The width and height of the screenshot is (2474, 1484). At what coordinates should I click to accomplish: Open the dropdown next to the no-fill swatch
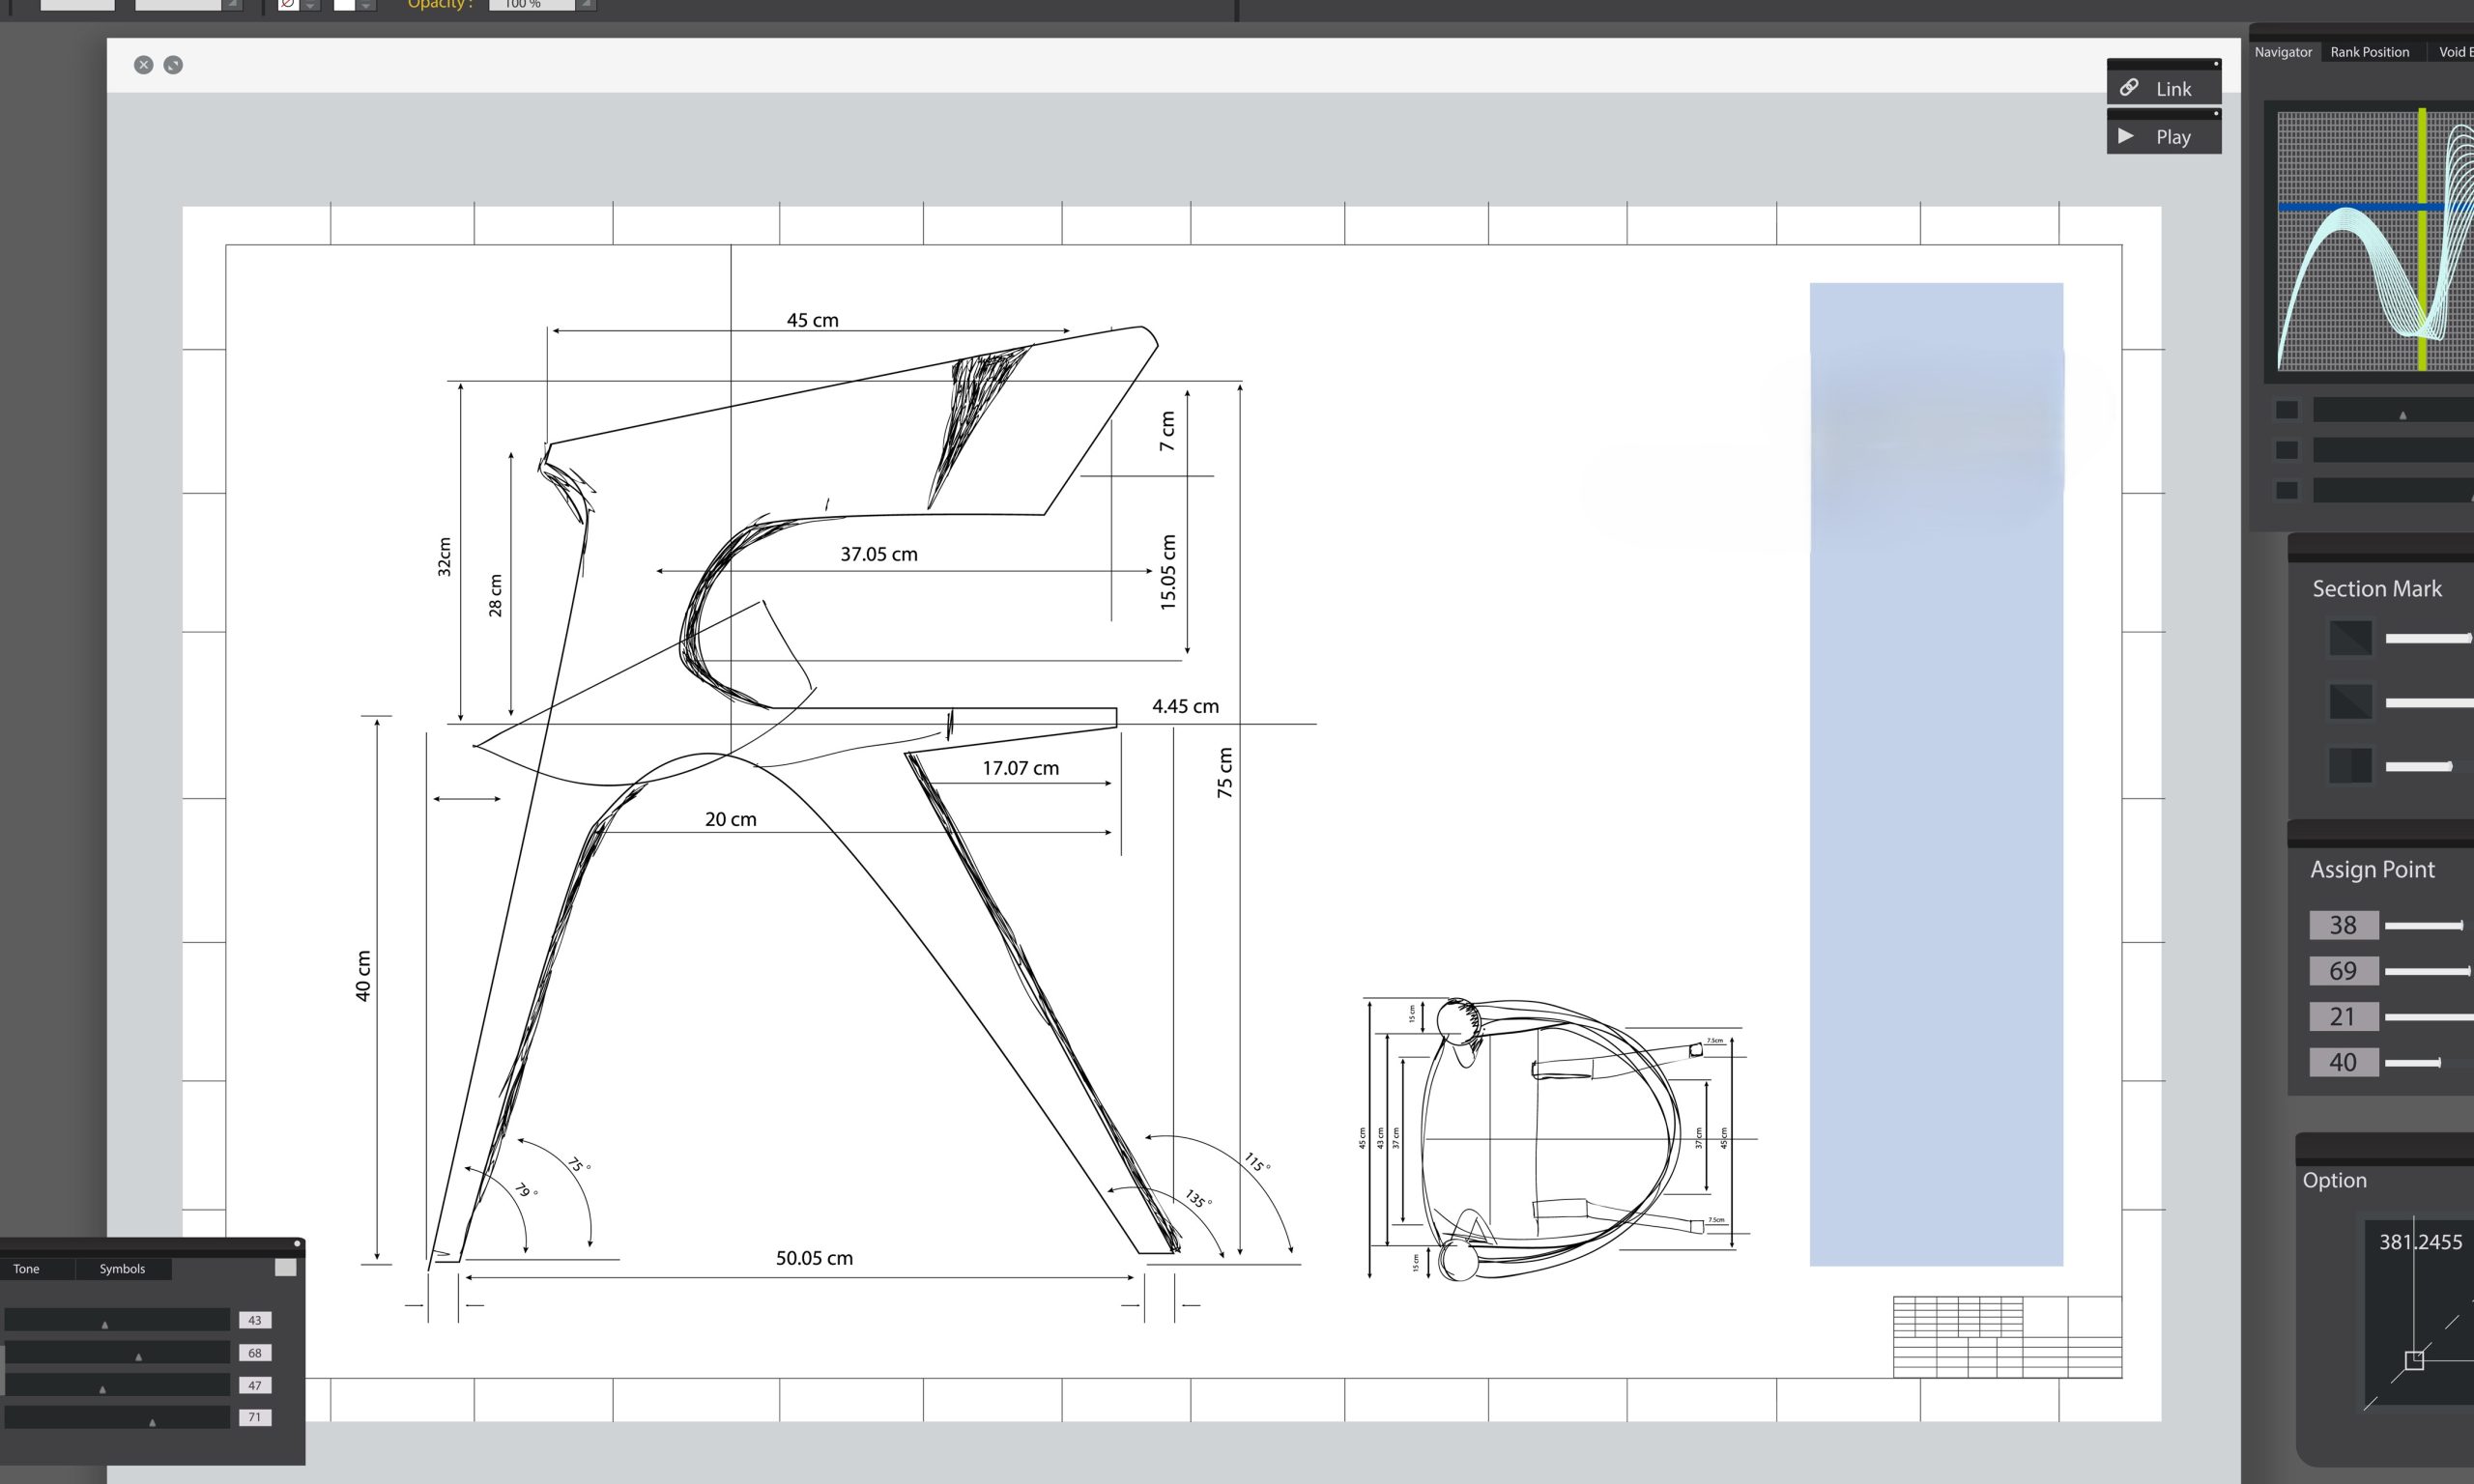click(x=310, y=4)
